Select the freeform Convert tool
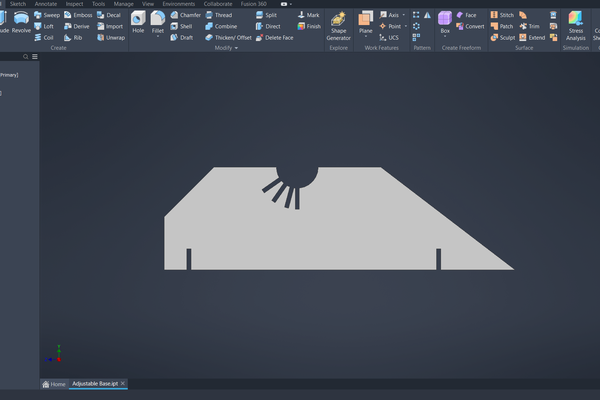Screen dimensions: 600x400 click(x=470, y=26)
